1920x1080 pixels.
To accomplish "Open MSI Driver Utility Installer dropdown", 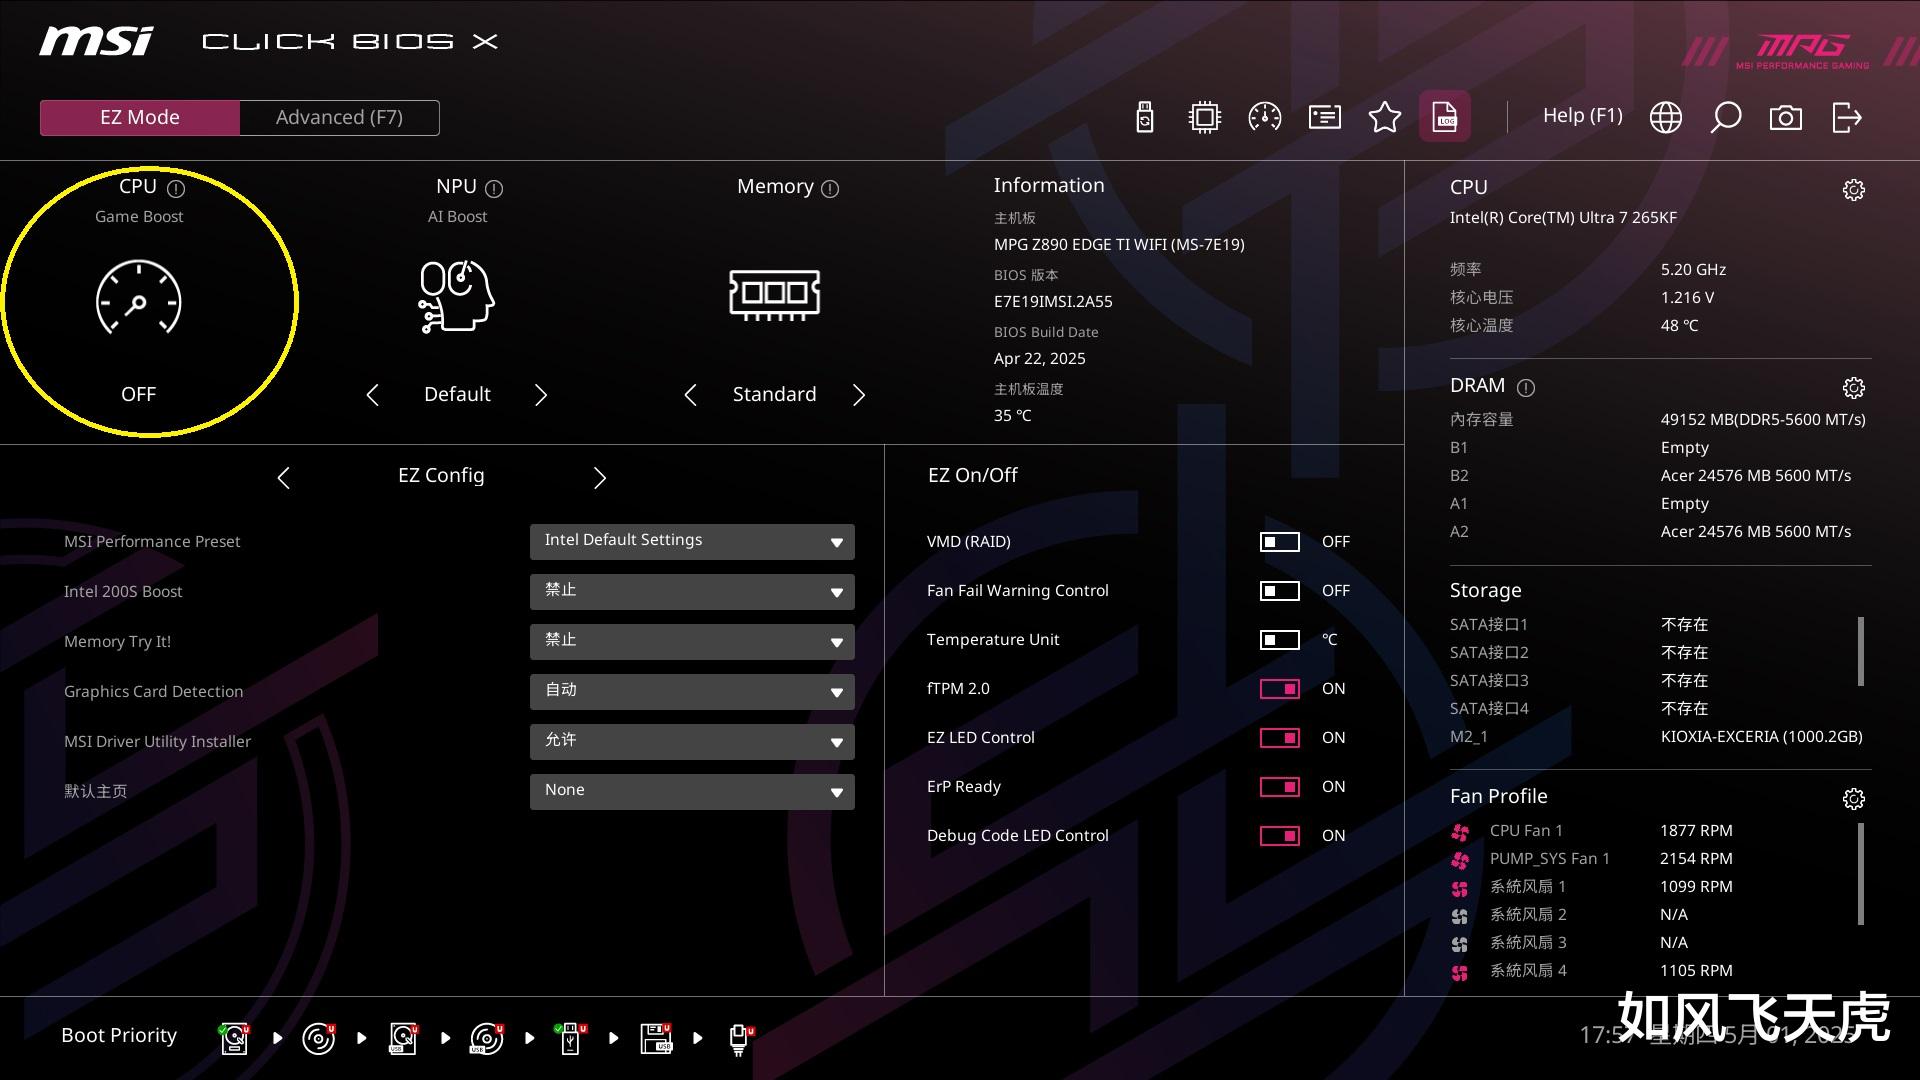I will click(692, 742).
